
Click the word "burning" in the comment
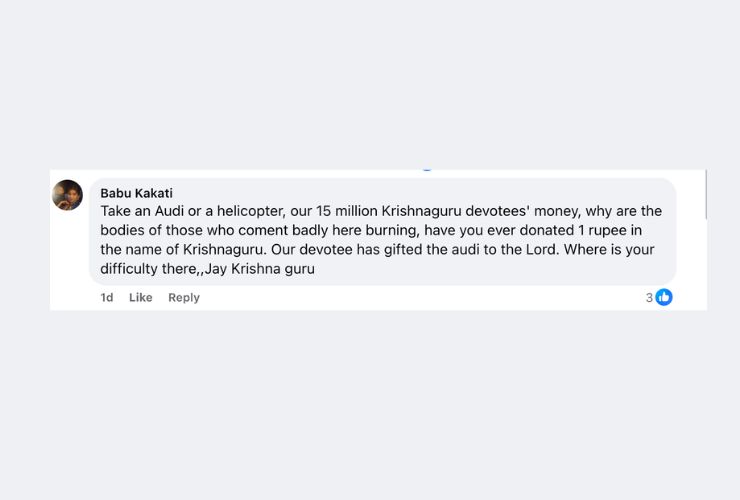(393, 230)
